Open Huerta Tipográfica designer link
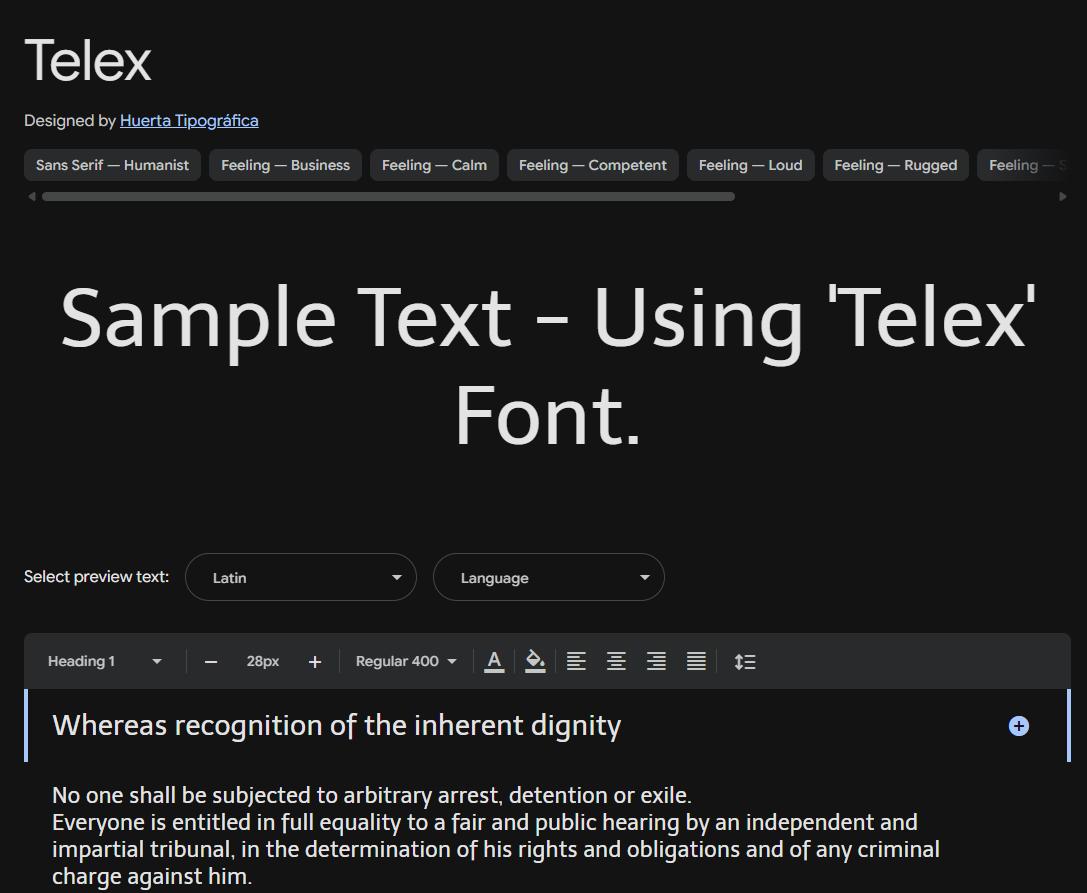The image size is (1087, 893). (189, 121)
